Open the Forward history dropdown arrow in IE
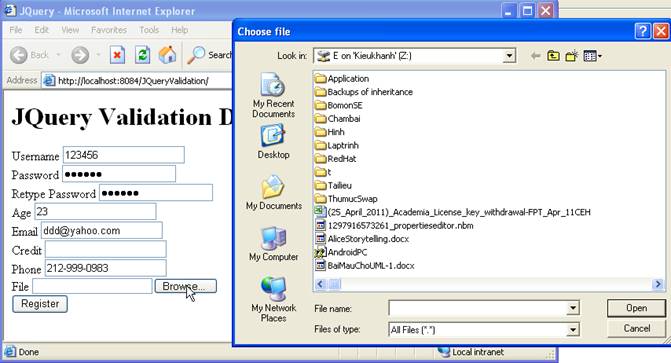Screen dimensions: 671x363 (x=98, y=55)
